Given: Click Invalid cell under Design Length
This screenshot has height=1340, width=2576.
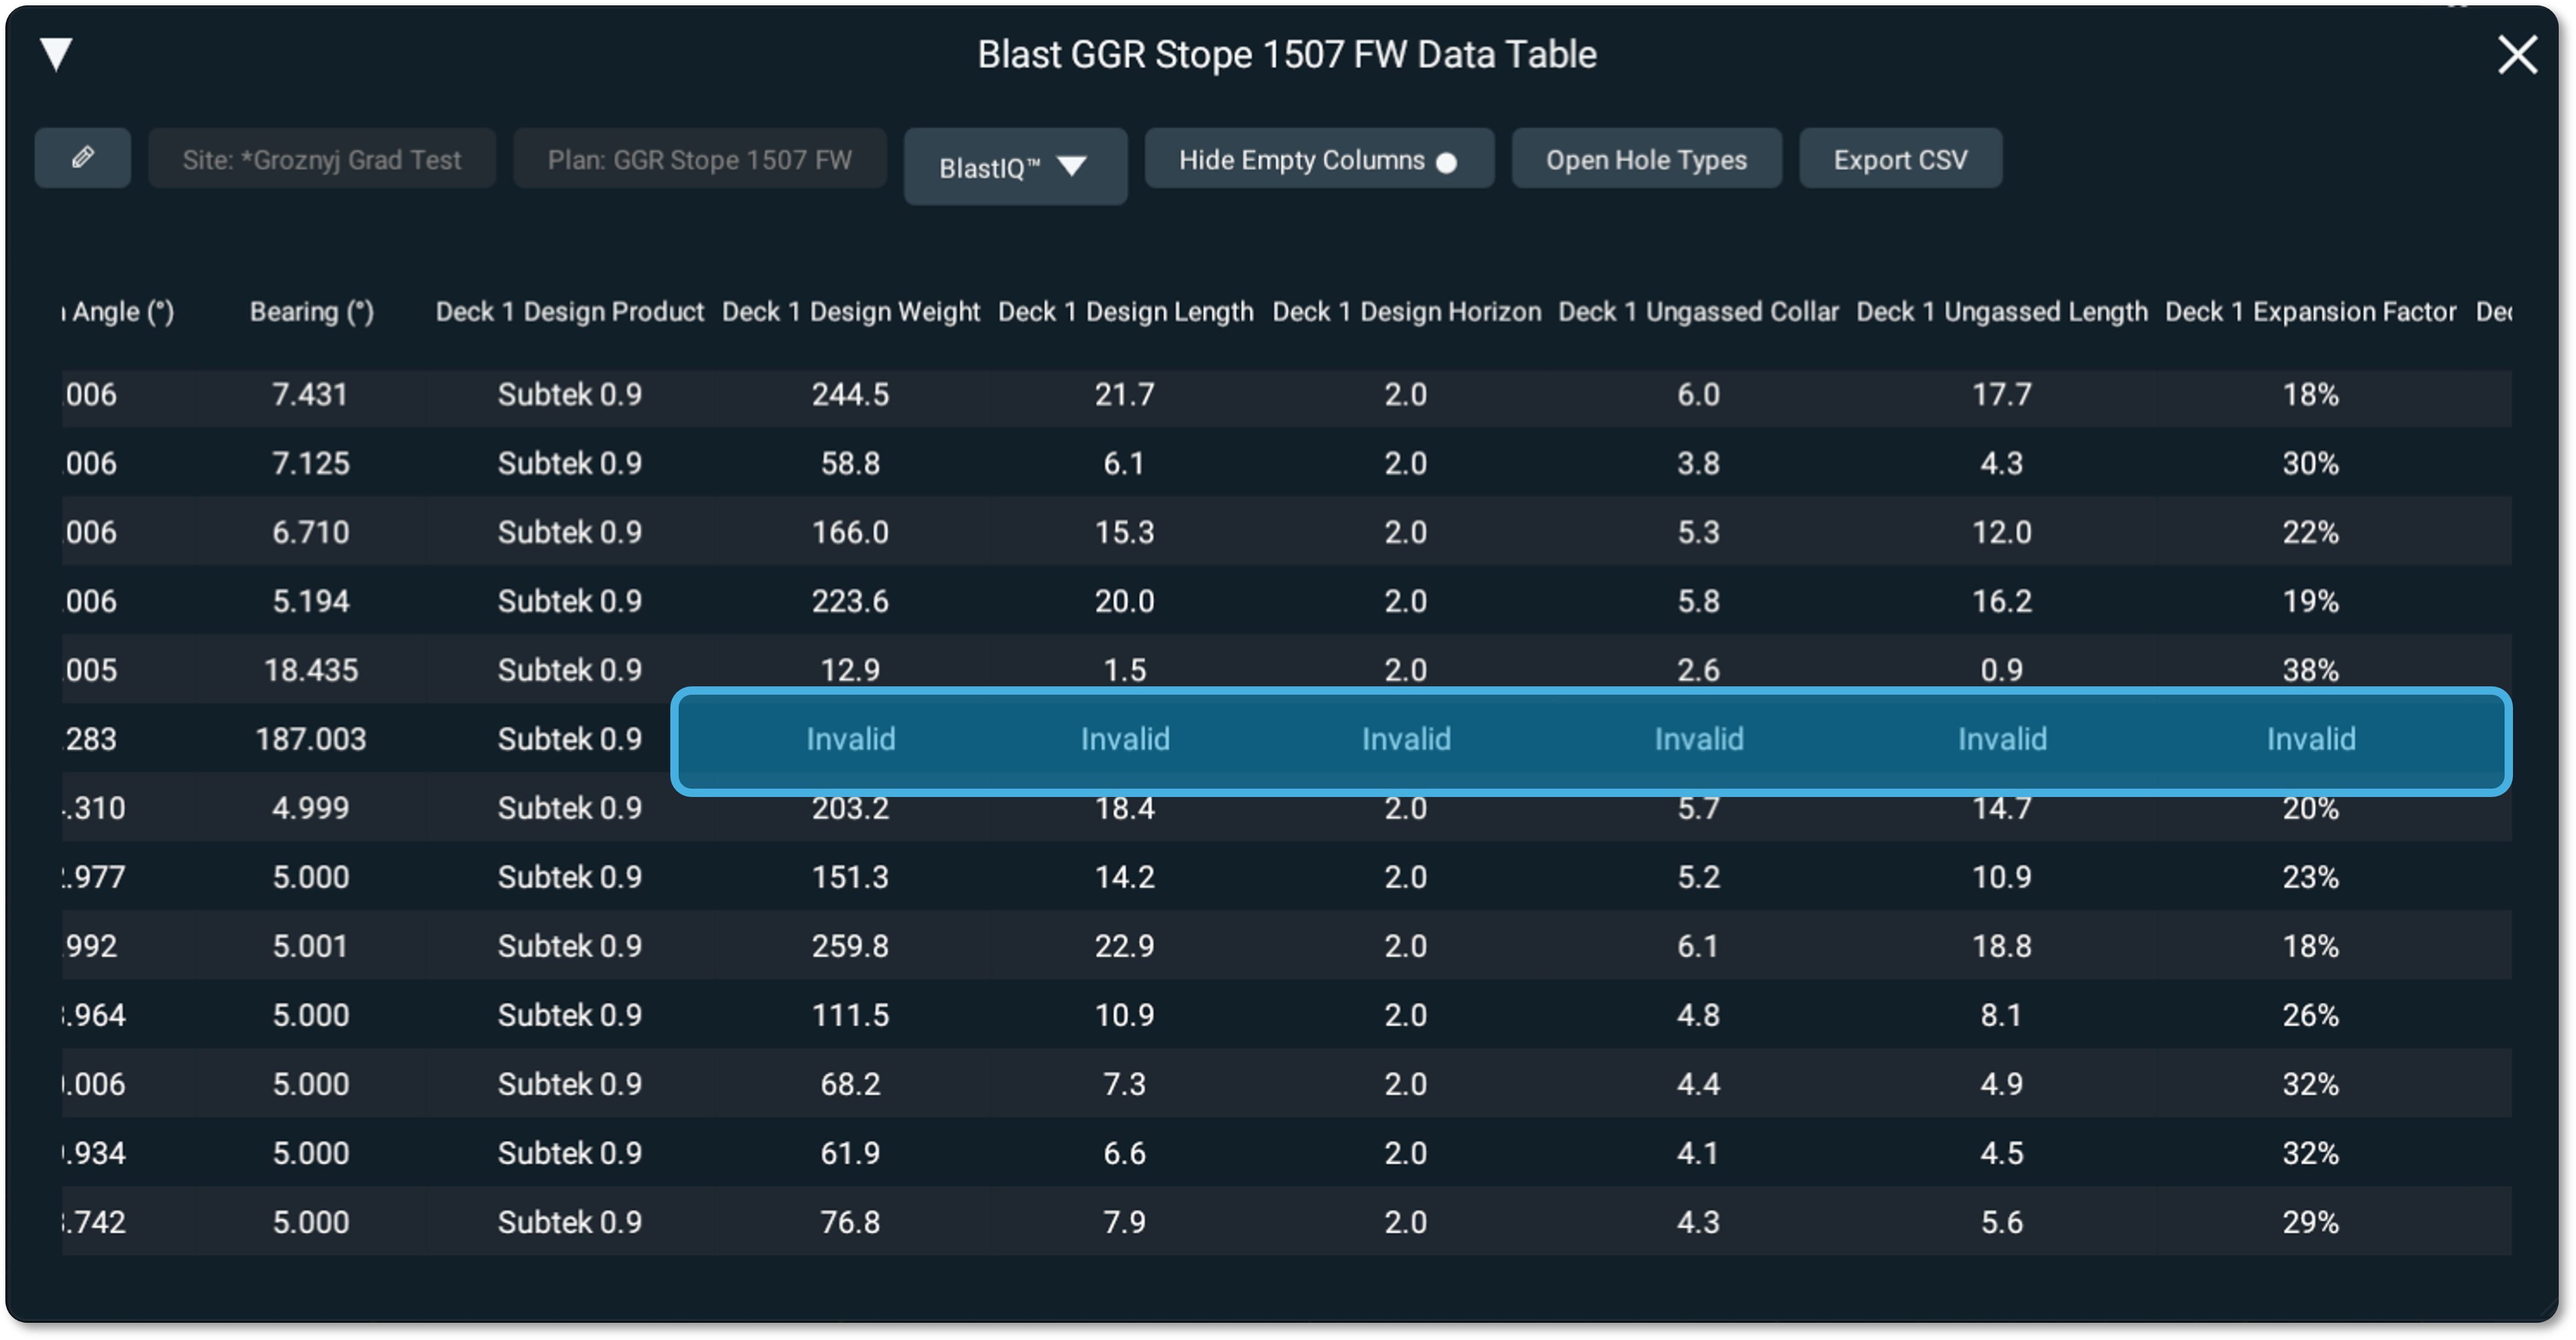Looking at the screenshot, I should [x=1125, y=739].
